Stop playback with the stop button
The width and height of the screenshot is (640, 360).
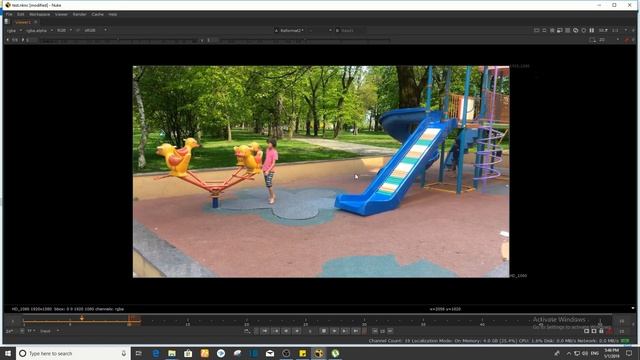click(324, 331)
